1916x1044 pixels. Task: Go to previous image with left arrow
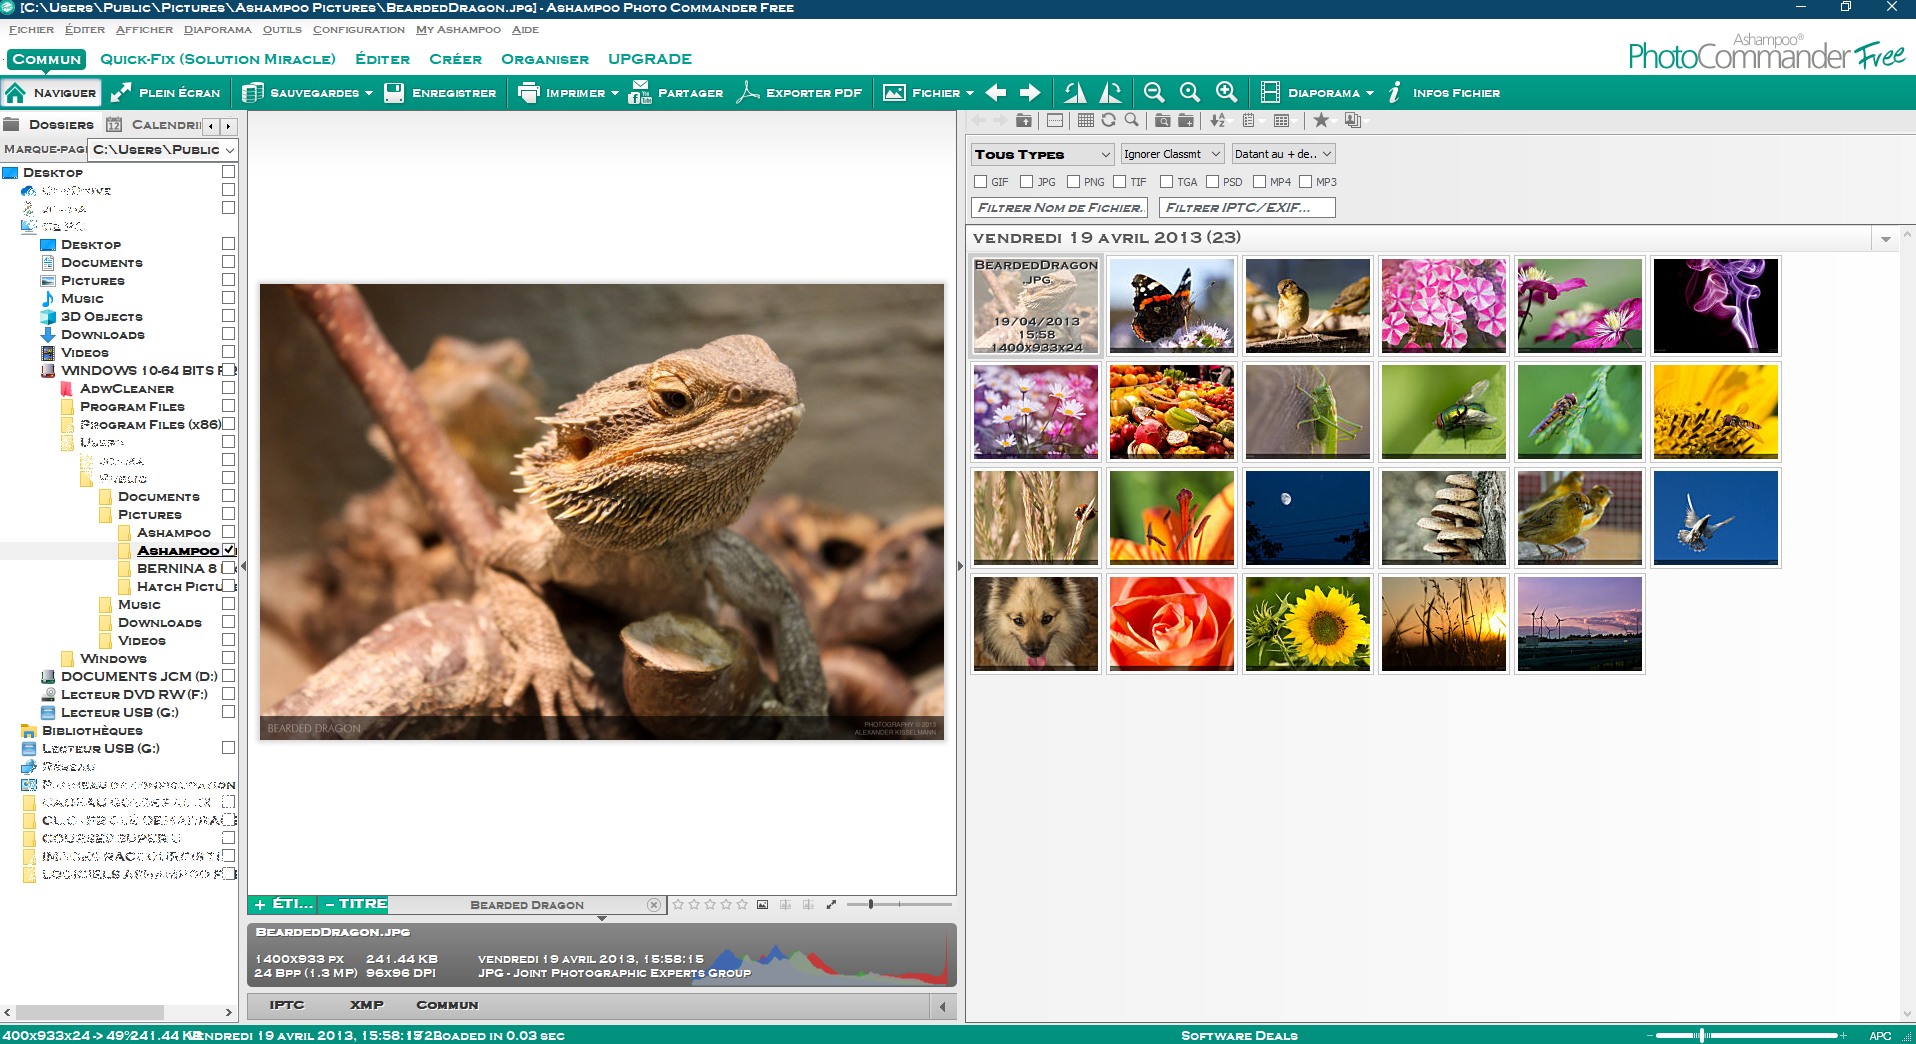(996, 93)
